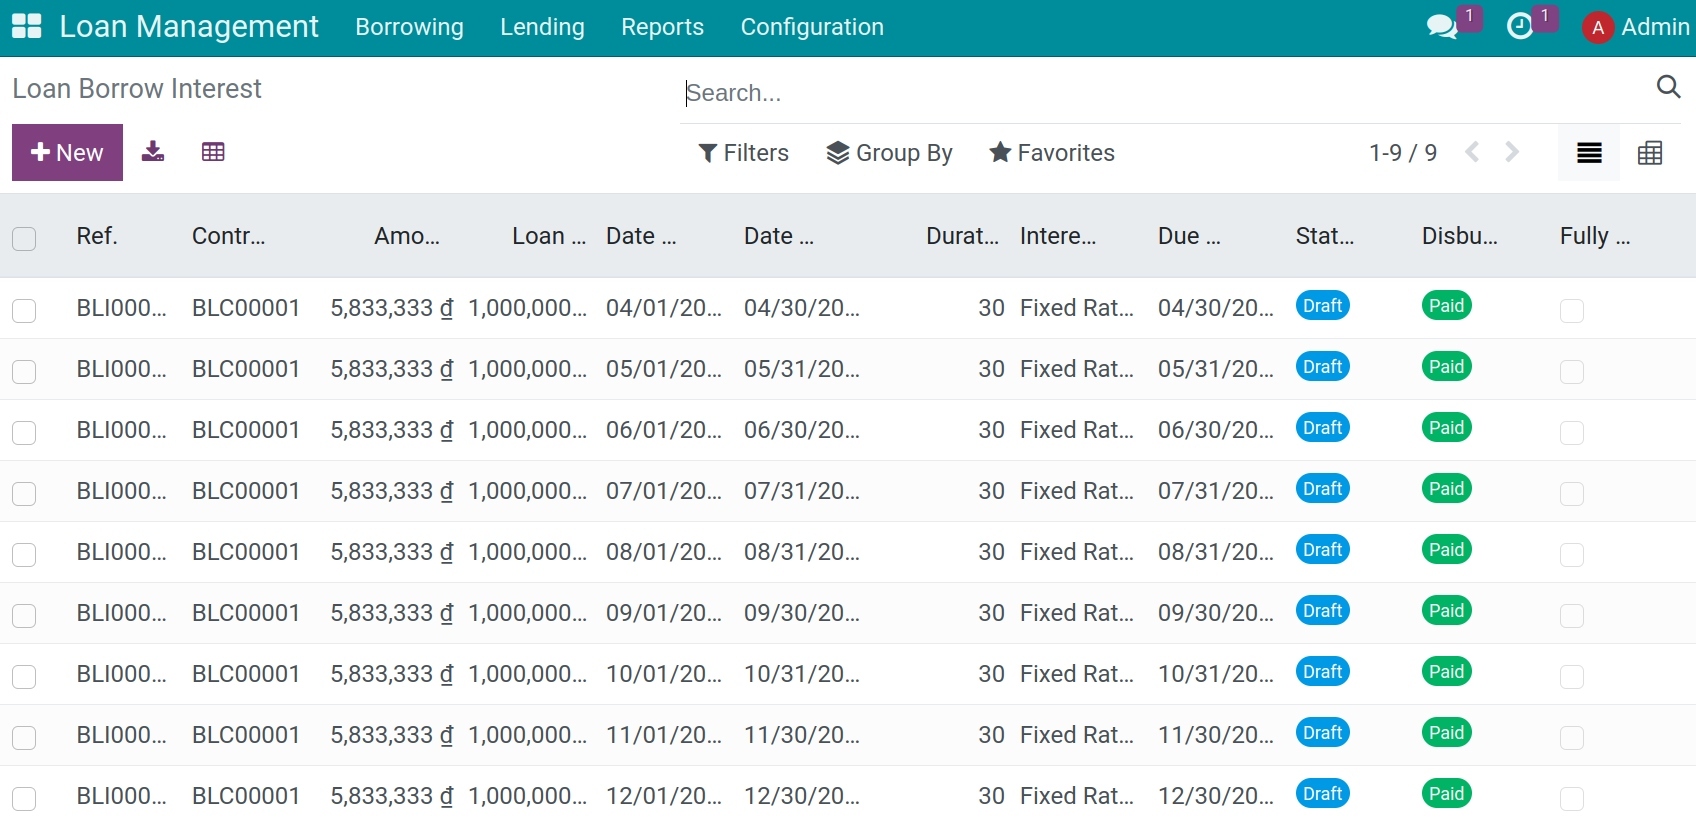Viewport: 1696px width, 826px height.
Task: Sort by the Loan amount column header
Action: pos(549,236)
